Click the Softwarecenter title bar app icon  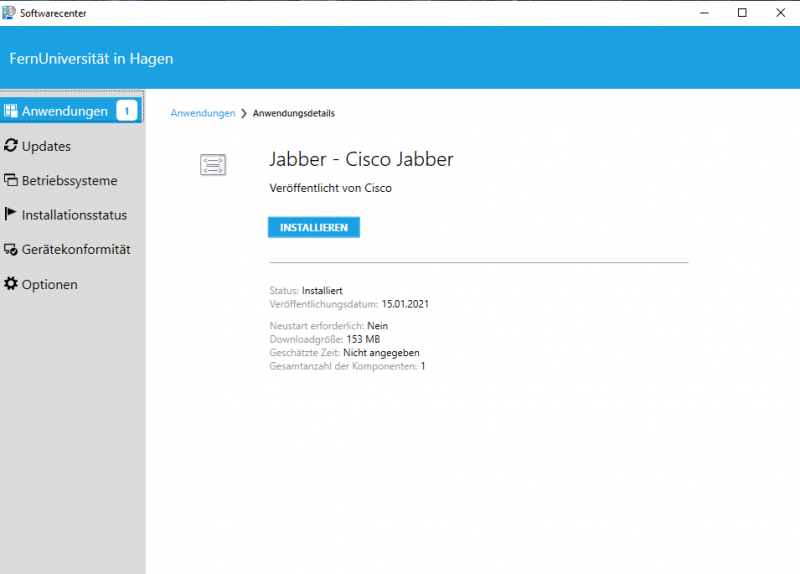coord(9,13)
